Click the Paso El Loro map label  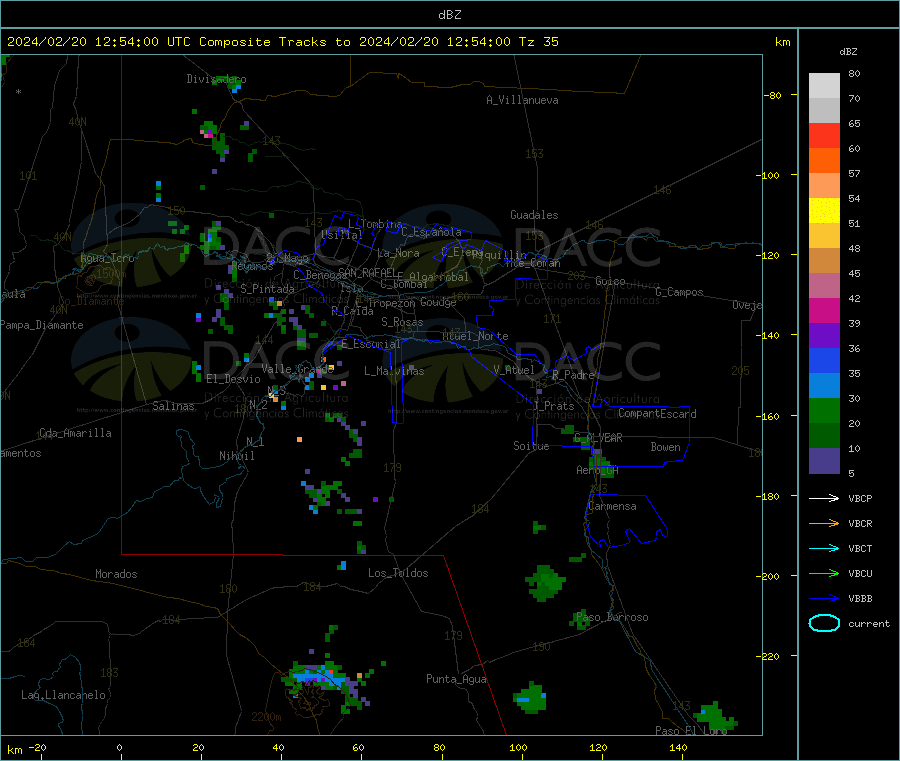[x=691, y=731]
